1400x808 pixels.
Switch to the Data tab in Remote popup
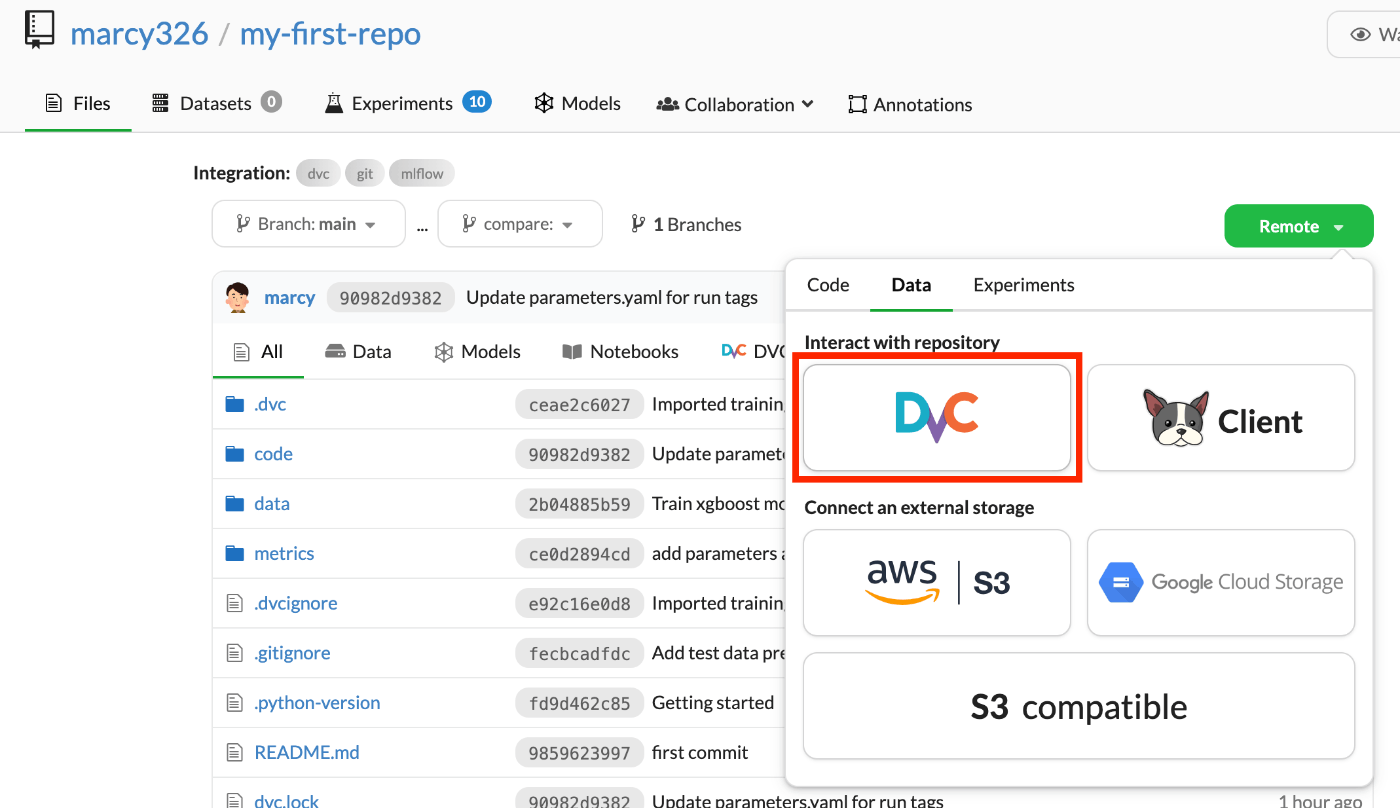click(911, 285)
